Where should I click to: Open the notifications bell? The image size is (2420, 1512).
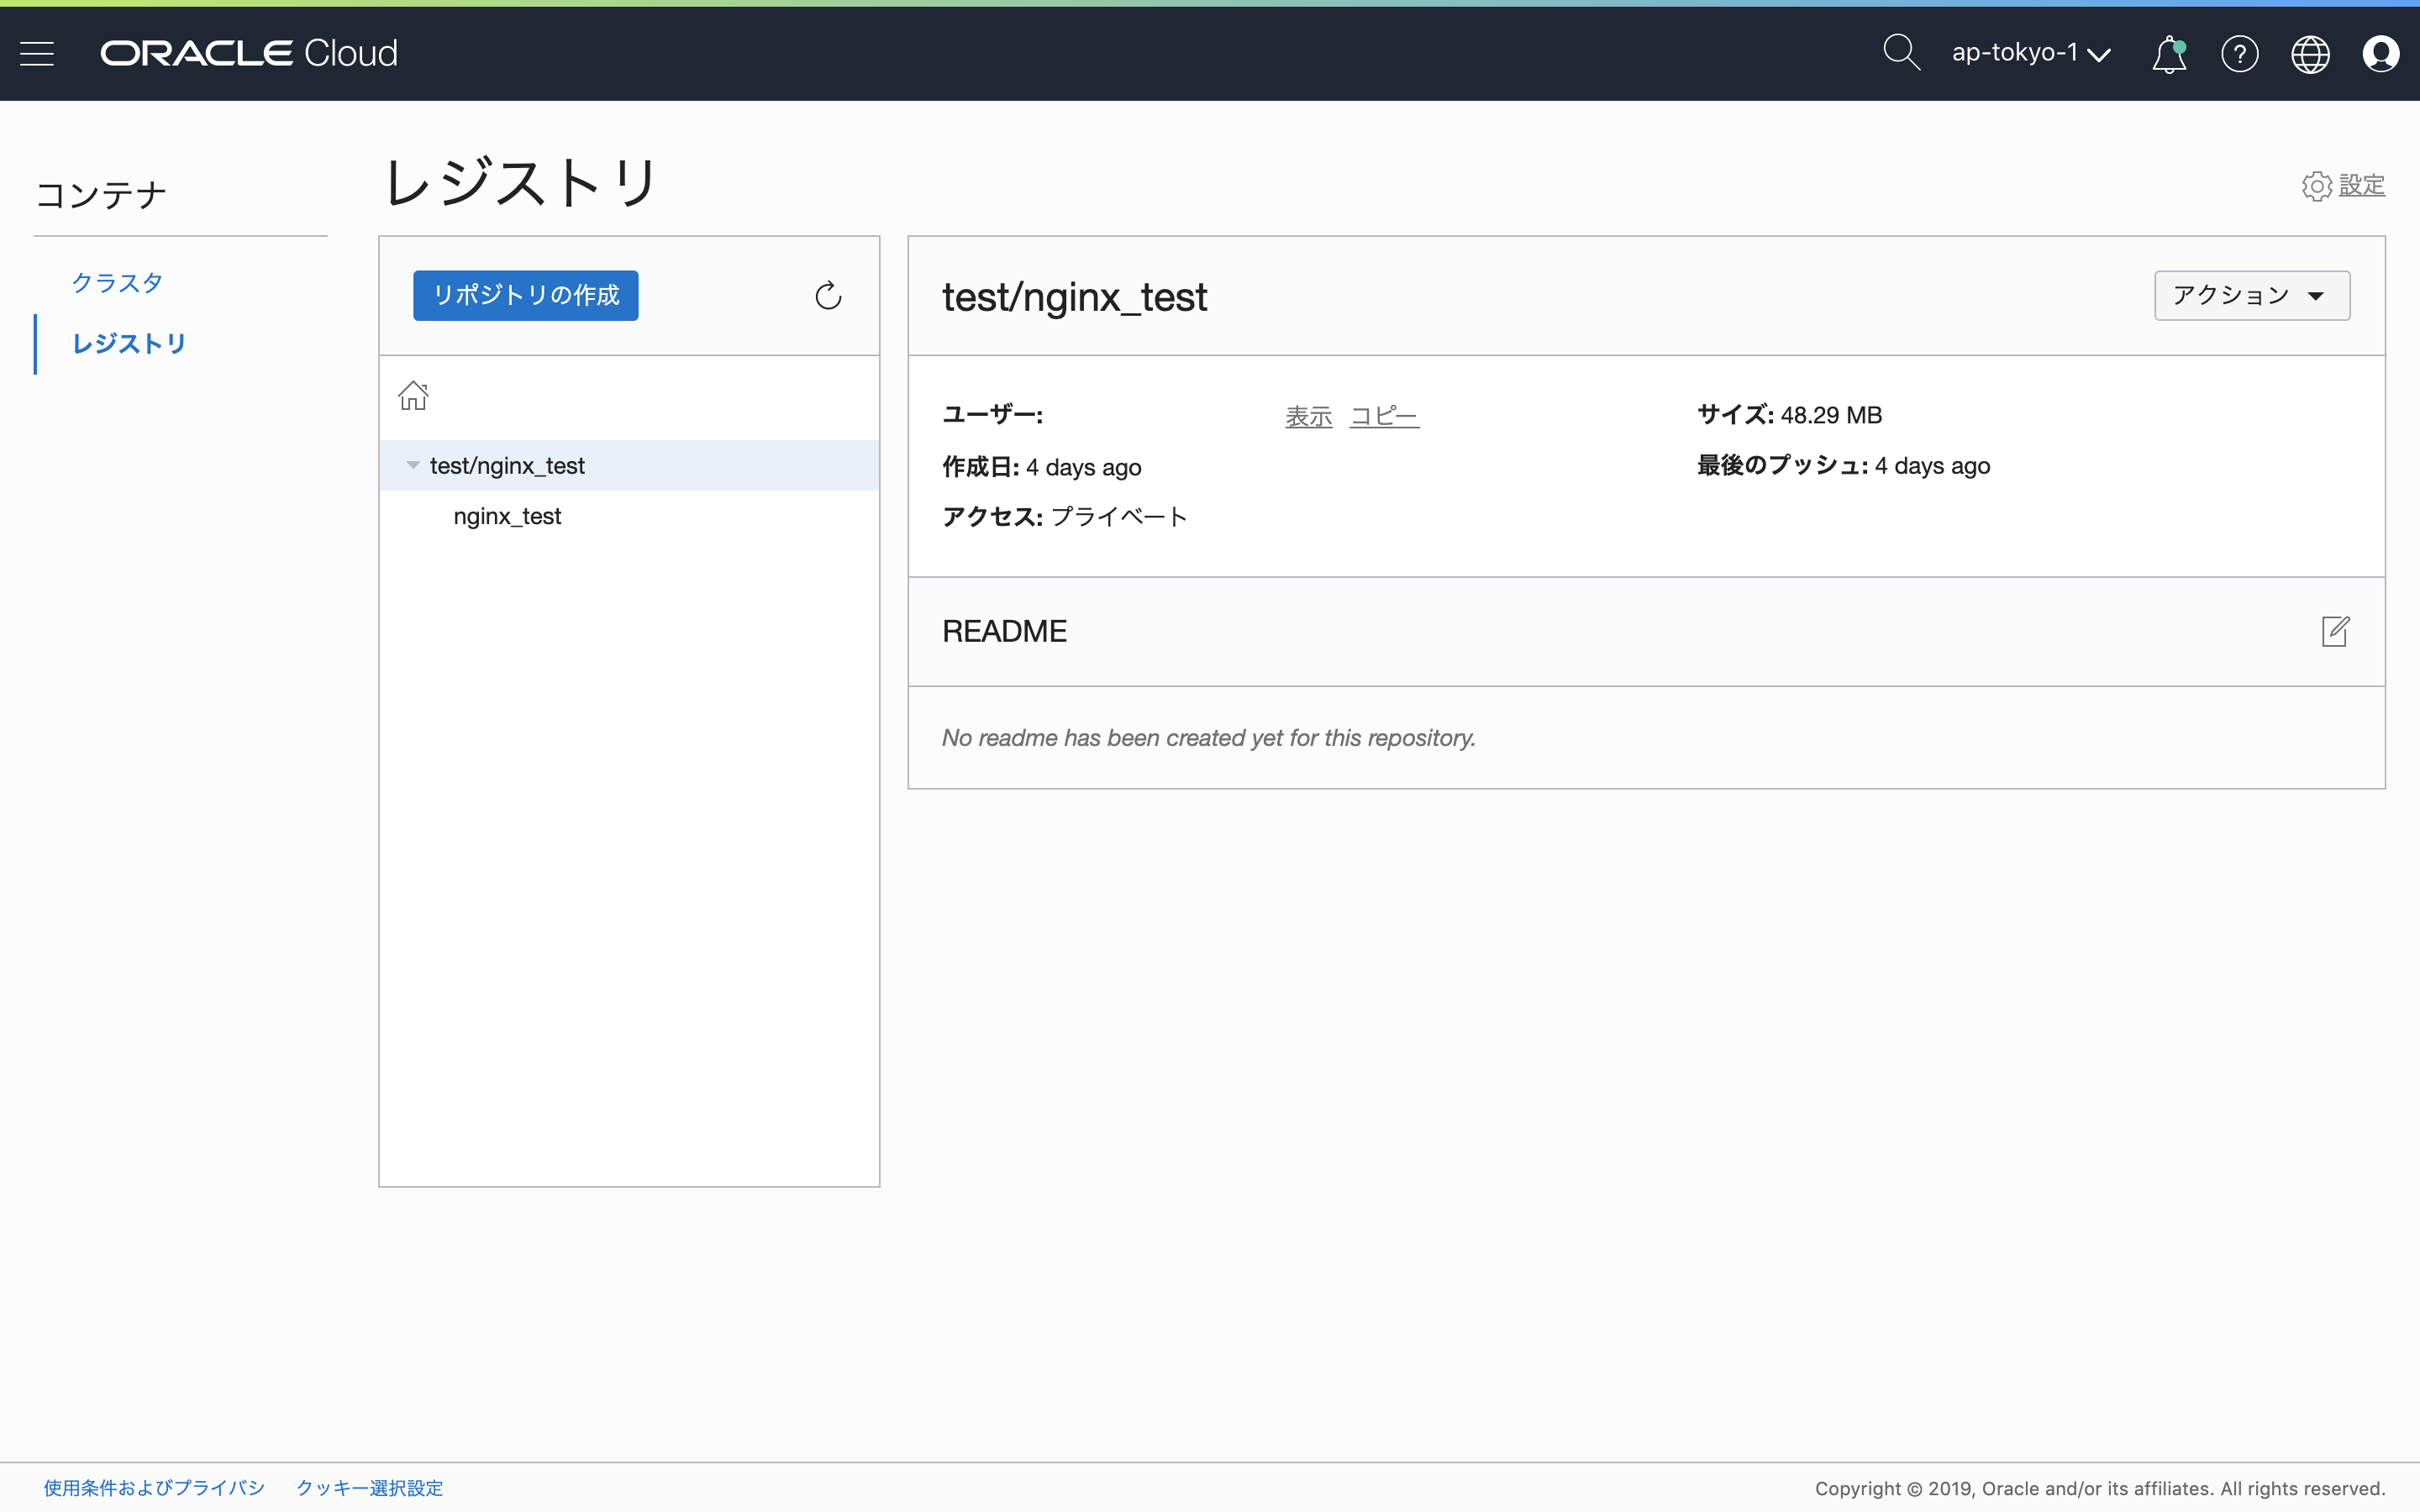click(2167, 53)
